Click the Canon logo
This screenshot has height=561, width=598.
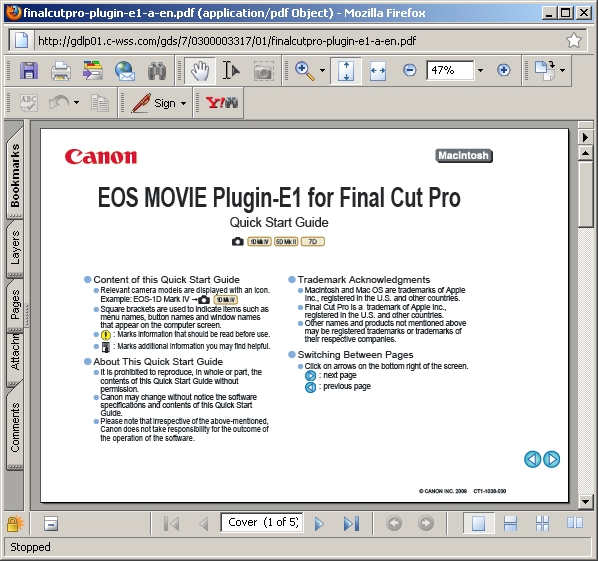pyautogui.click(x=101, y=156)
